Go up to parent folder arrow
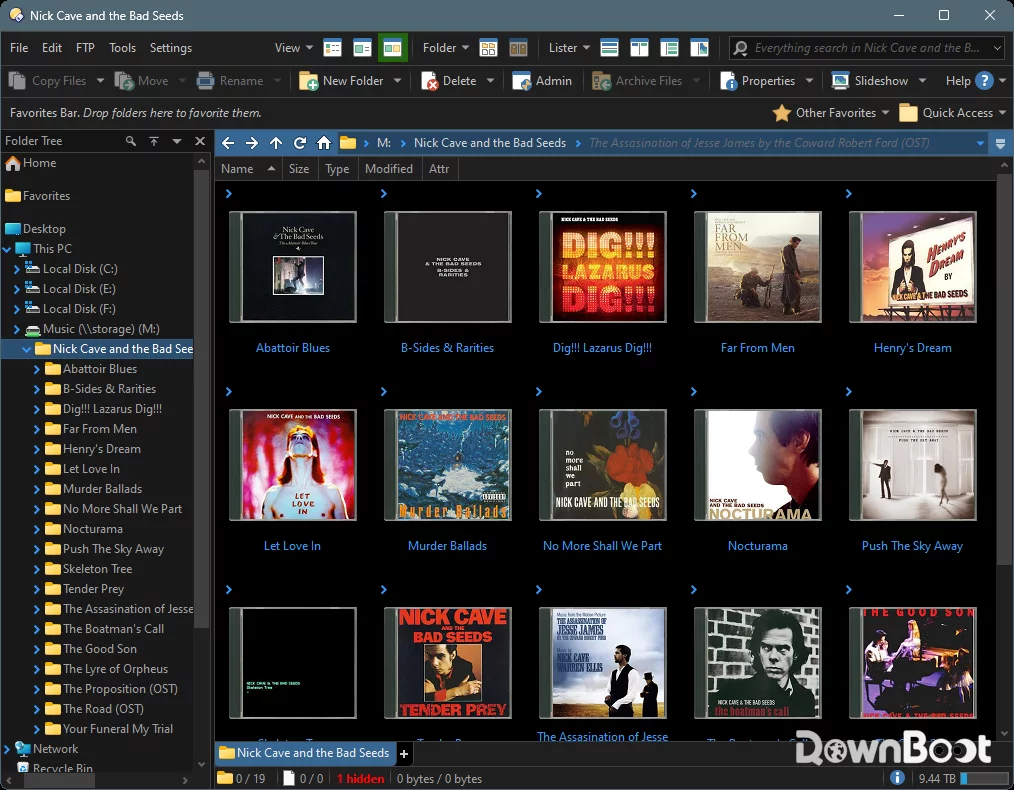Screen dimensions: 1014x790 point(275,143)
